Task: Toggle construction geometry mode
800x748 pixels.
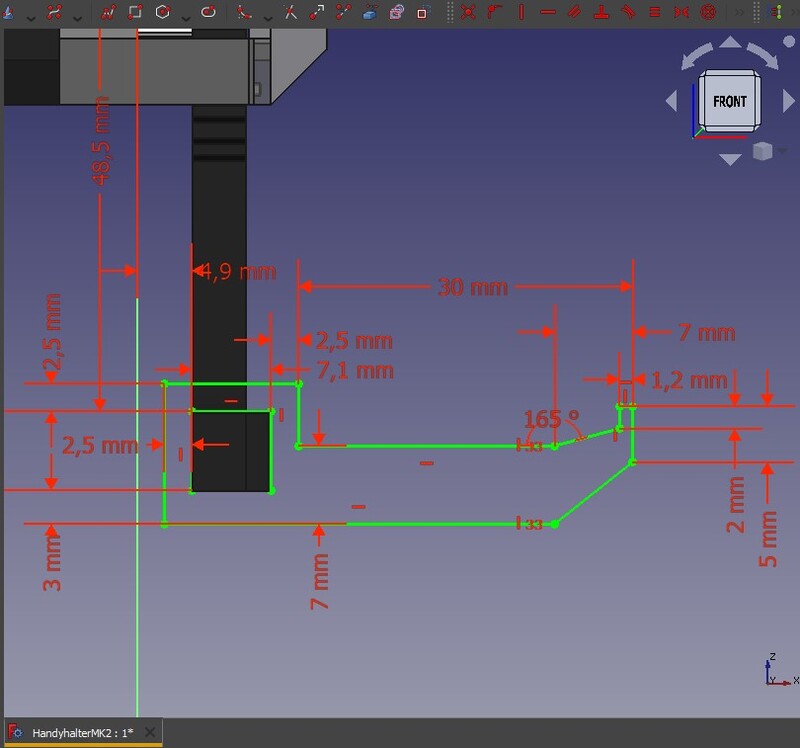Action: point(422,12)
